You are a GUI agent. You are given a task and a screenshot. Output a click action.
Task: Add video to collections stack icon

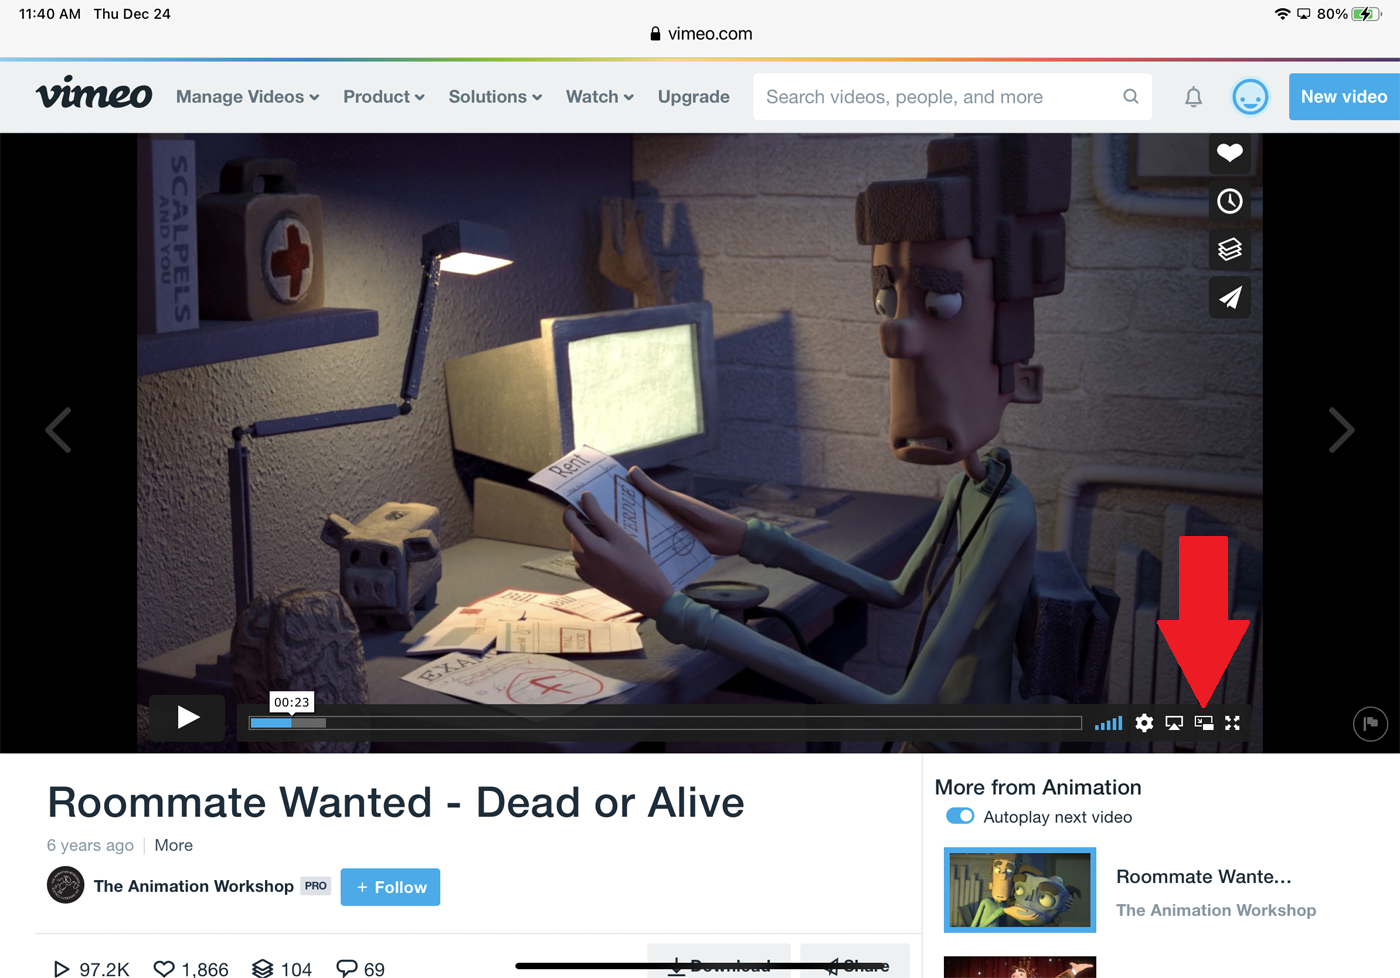tap(1230, 249)
